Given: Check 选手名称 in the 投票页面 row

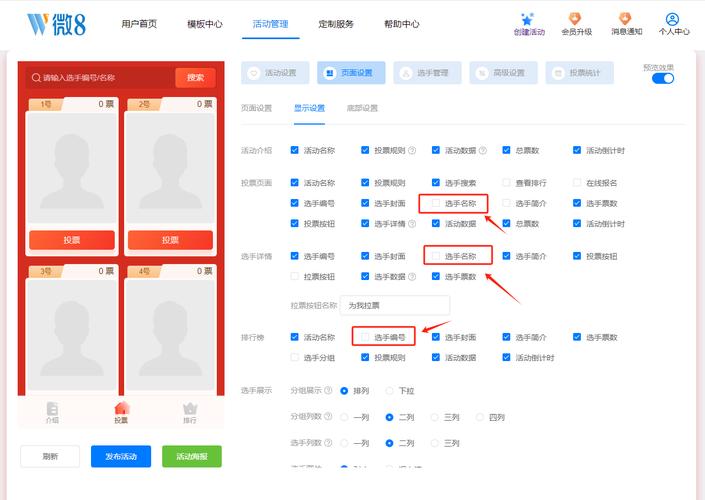Looking at the screenshot, I should click(436, 203).
